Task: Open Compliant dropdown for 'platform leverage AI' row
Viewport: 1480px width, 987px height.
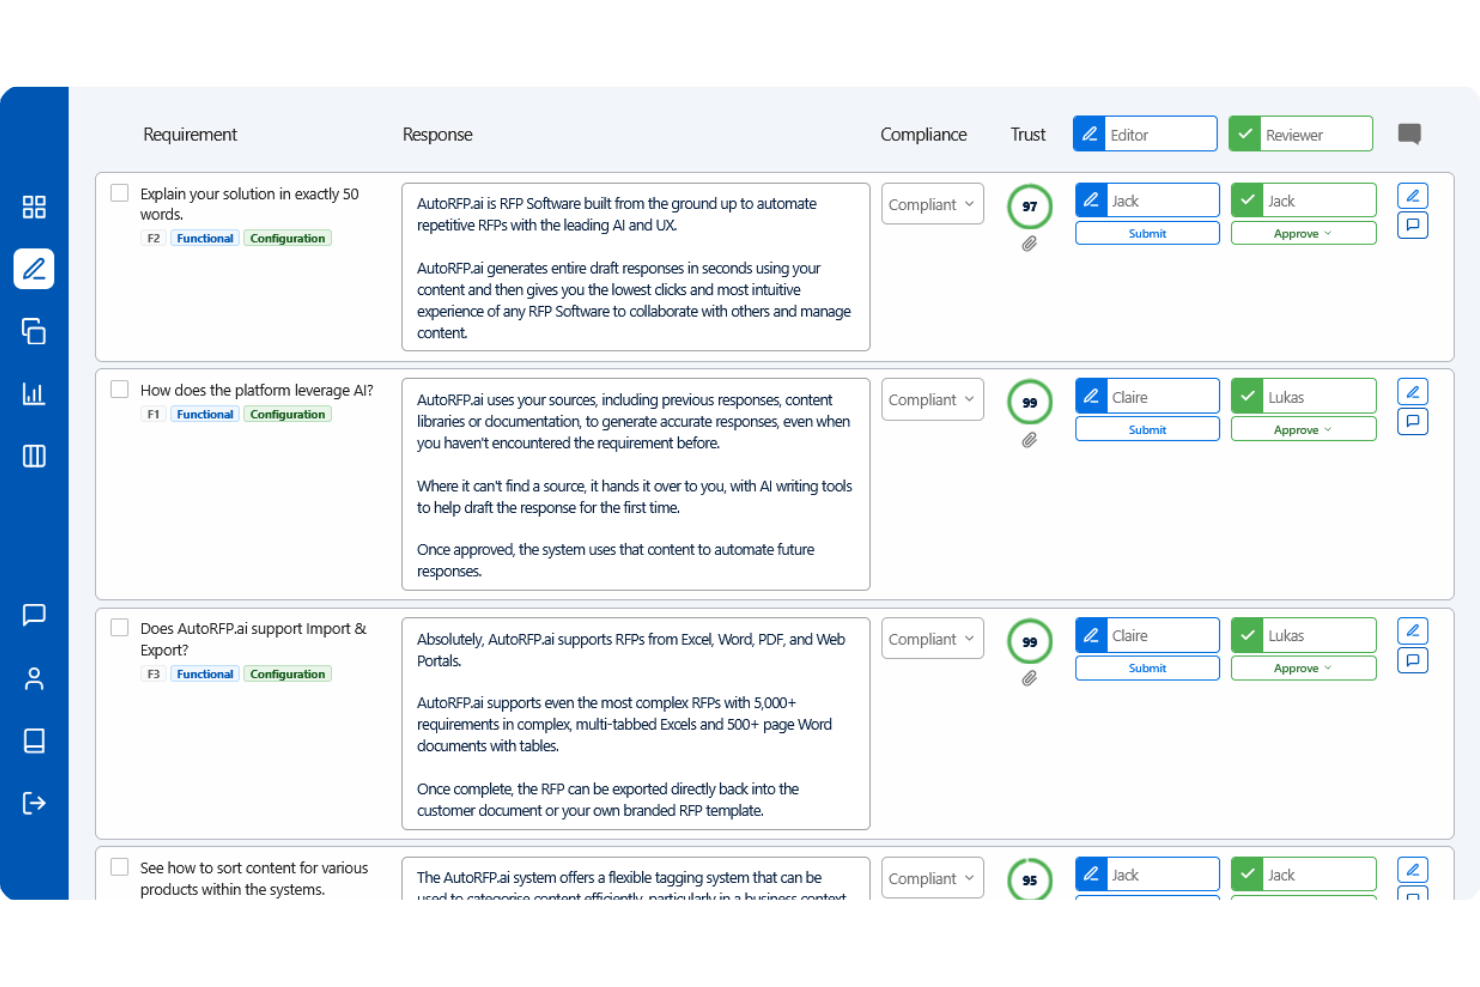Action: pos(932,400)
